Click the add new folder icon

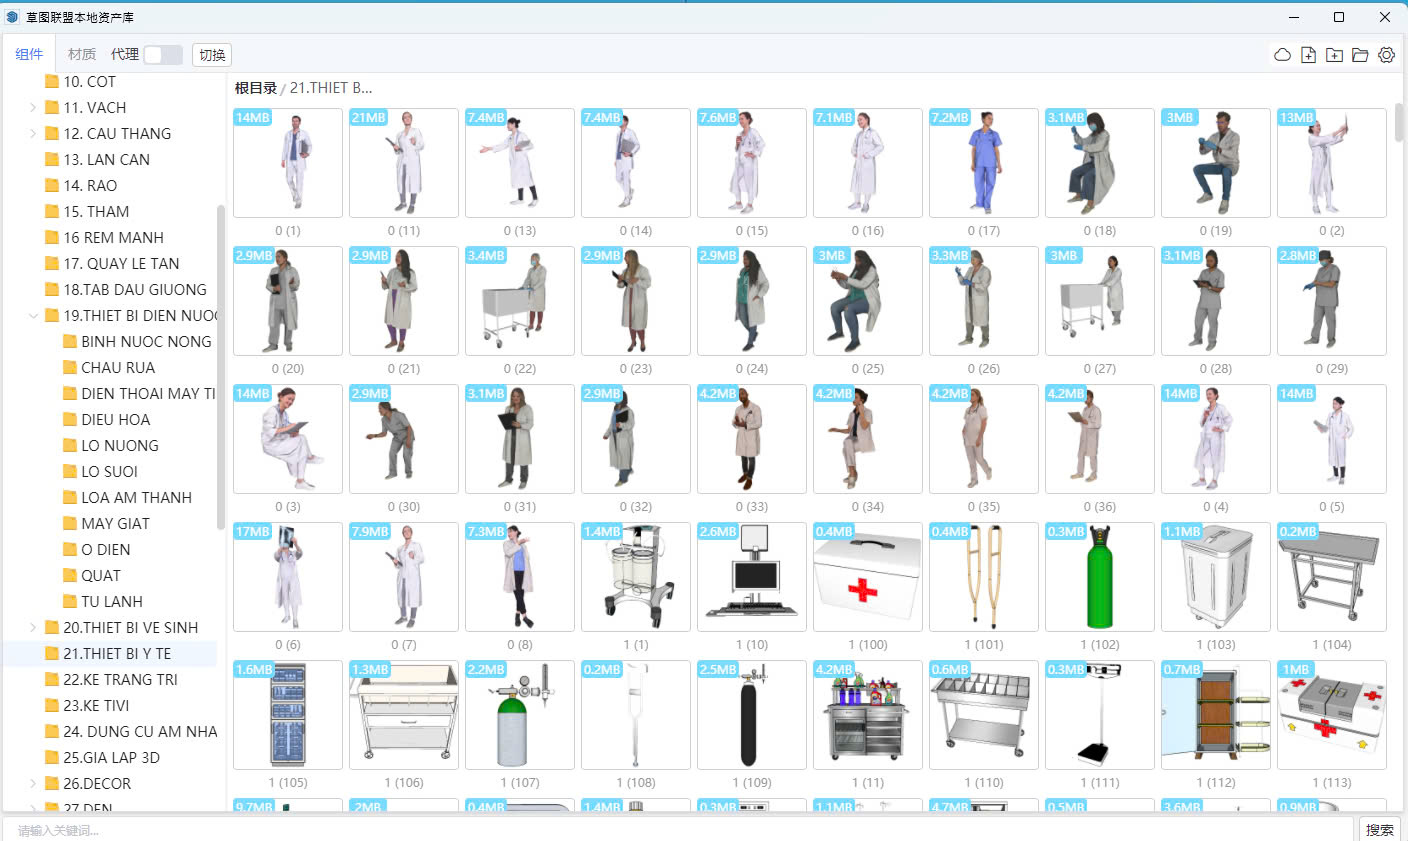[x=1334, y=55]
